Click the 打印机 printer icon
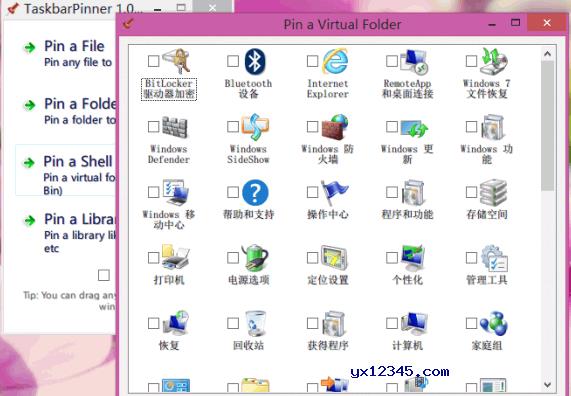 (x=176, y=257)
